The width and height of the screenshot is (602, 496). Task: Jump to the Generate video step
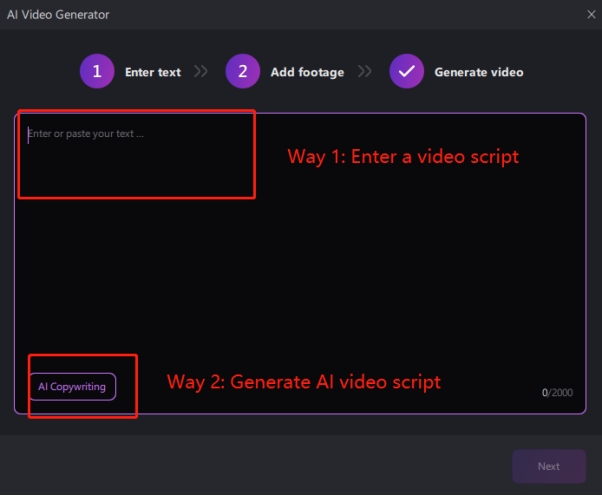click(x=478, y=72)
